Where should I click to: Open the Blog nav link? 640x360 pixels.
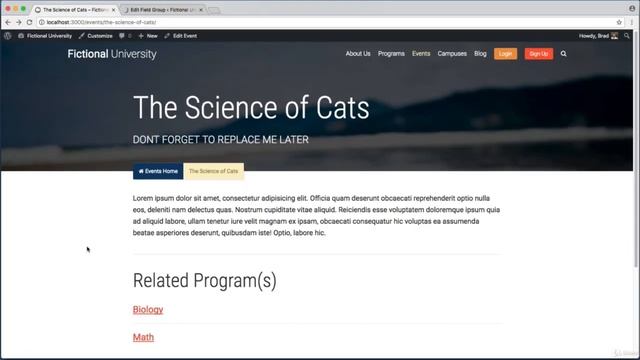click(480, 53)
